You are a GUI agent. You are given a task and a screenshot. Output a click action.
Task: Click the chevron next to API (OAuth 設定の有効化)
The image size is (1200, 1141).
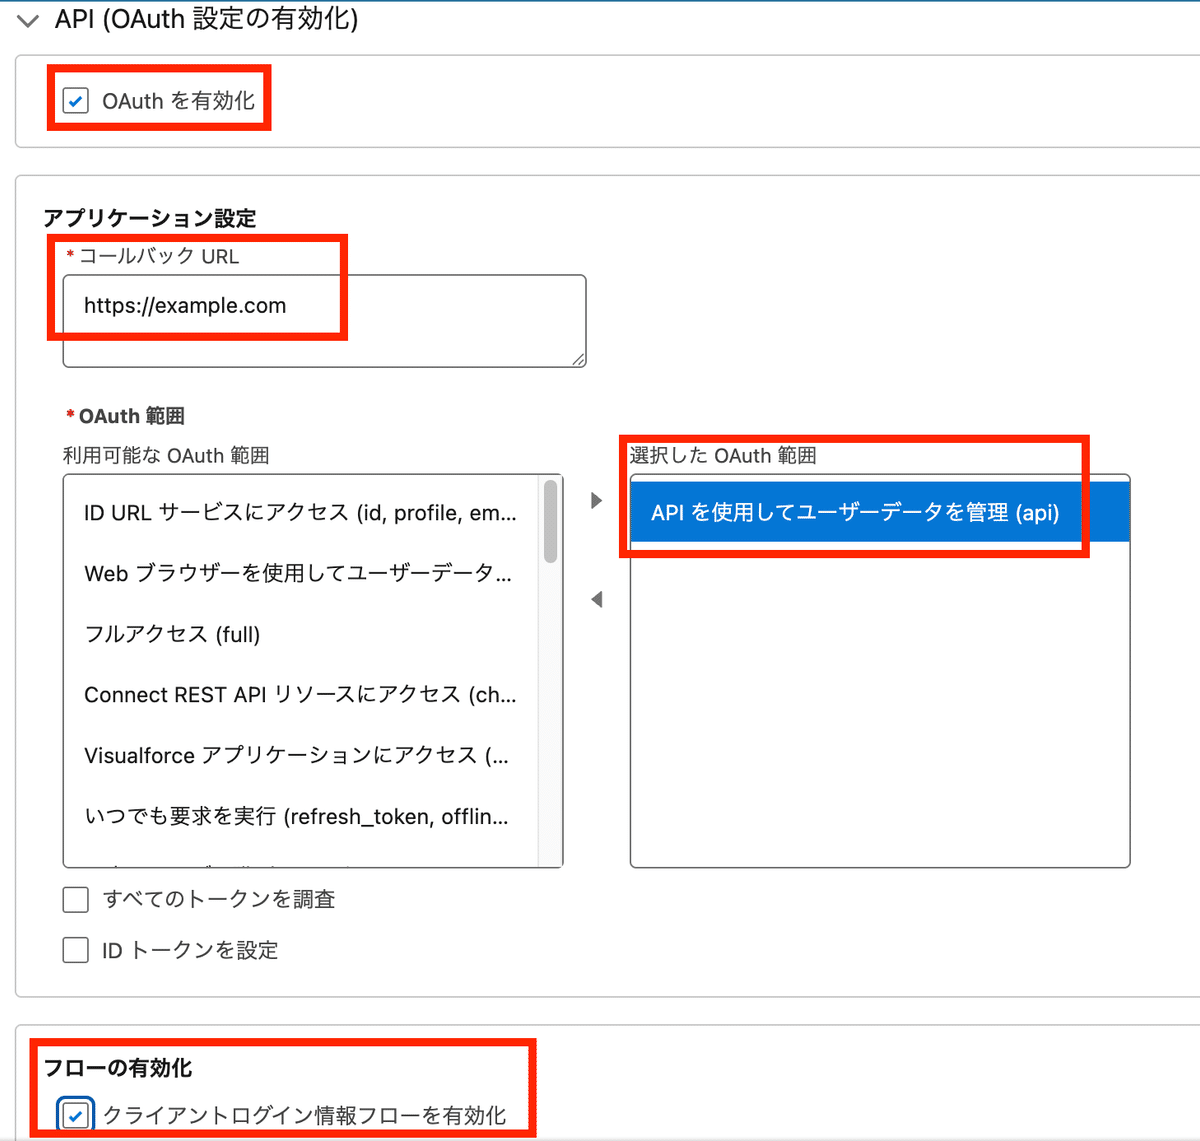27,19
